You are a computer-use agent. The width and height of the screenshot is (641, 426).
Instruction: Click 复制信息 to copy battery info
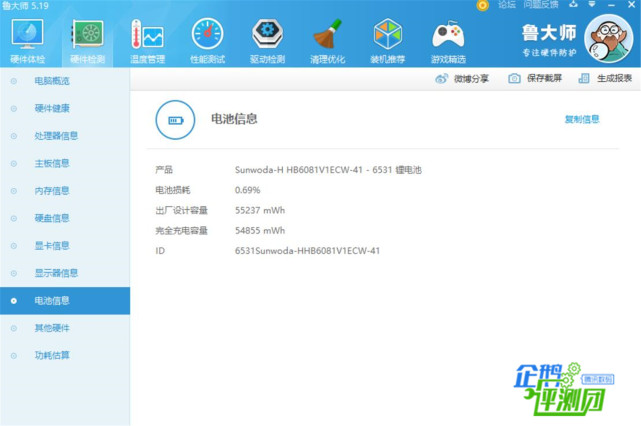pyautogui.click(x=582, y=119)
